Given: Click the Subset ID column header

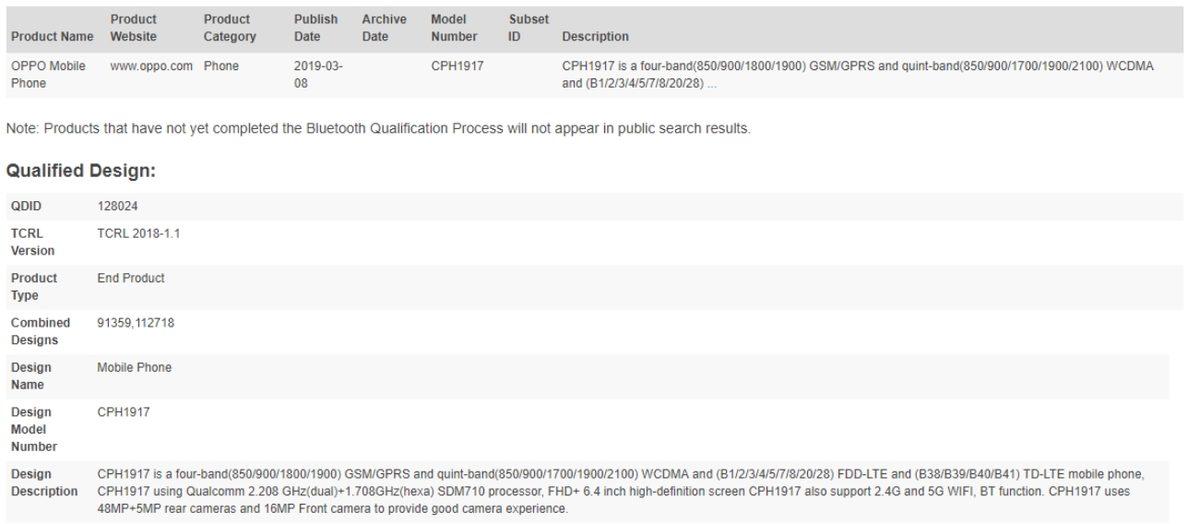Looking at the screenshot, I should click(528, 28).
